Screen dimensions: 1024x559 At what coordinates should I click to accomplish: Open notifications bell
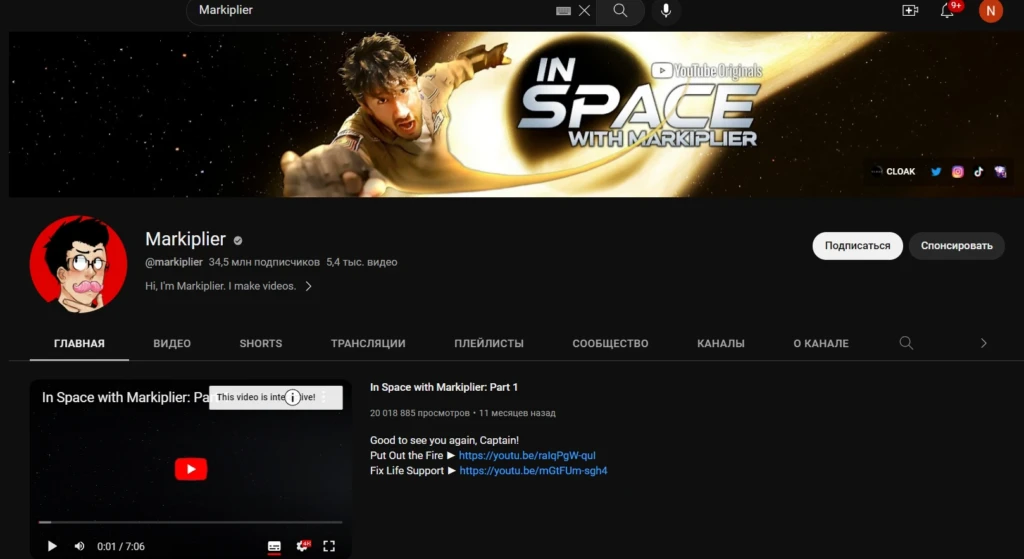click(x=947, y=10)
